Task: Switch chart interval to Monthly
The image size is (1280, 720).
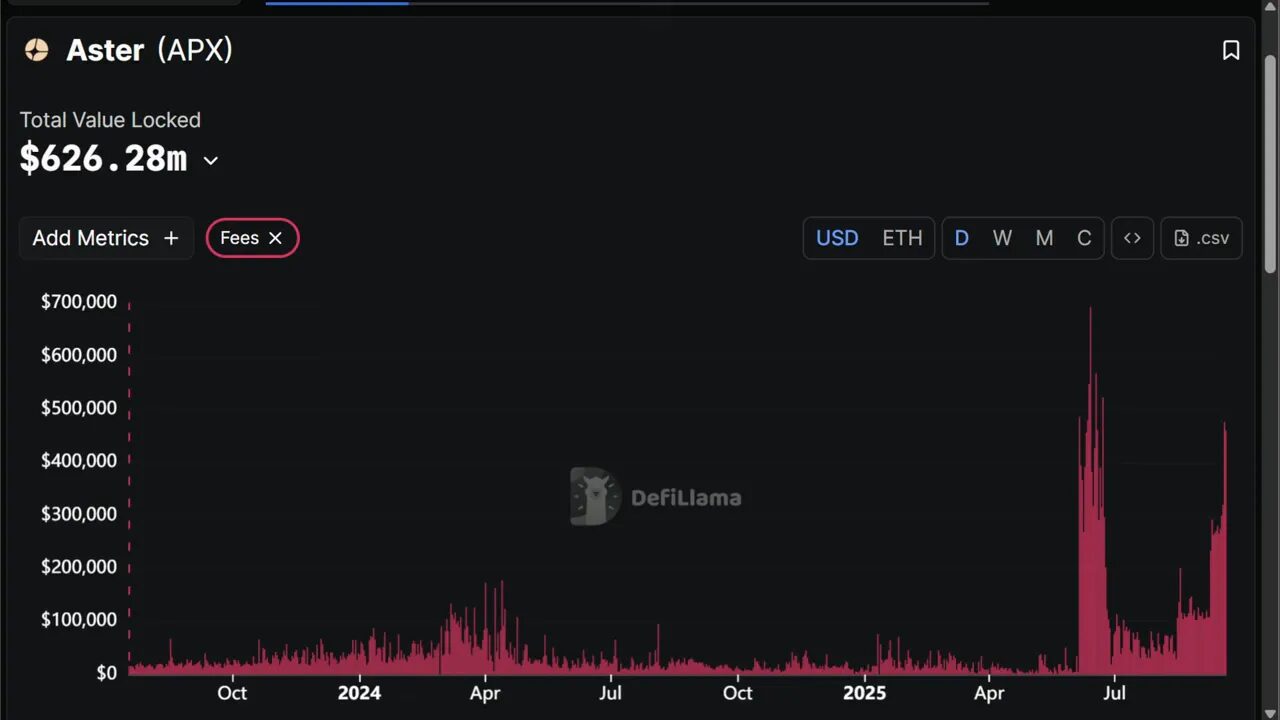Action: point(1044,238)
